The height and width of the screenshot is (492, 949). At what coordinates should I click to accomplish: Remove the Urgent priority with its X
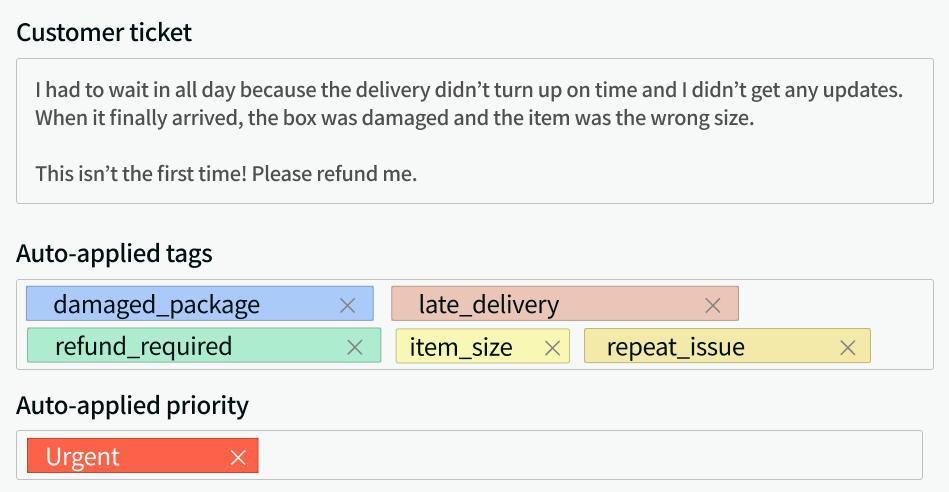pyautogui.click(x=238, y=457)
